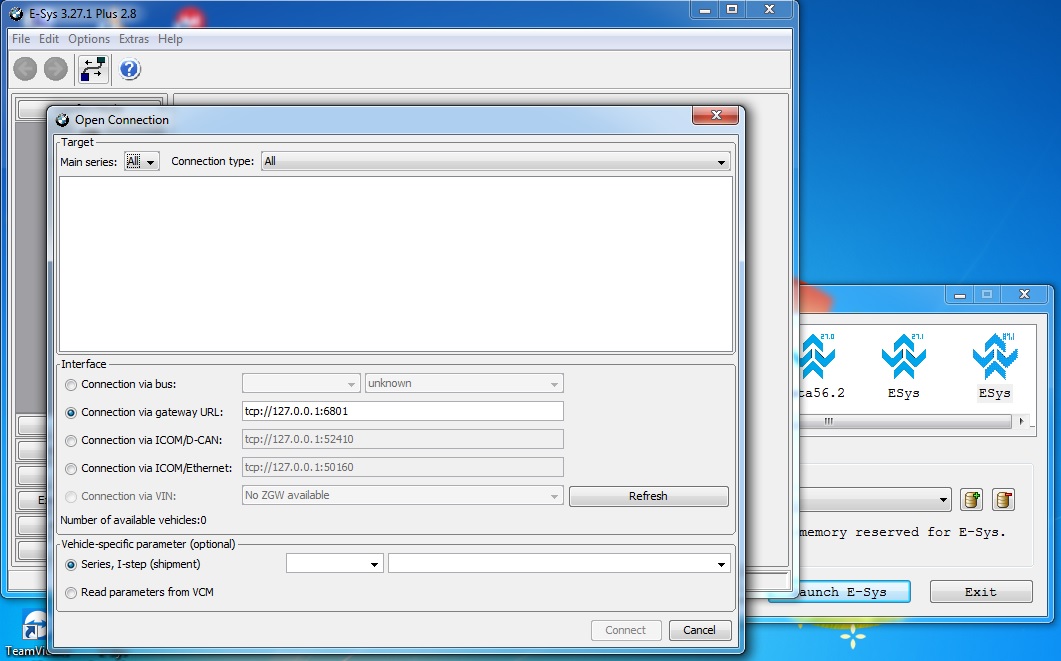Click the Refresh button
This screenshot has width=1061, height=661.
pyautogui.click(x=648, y=496)
